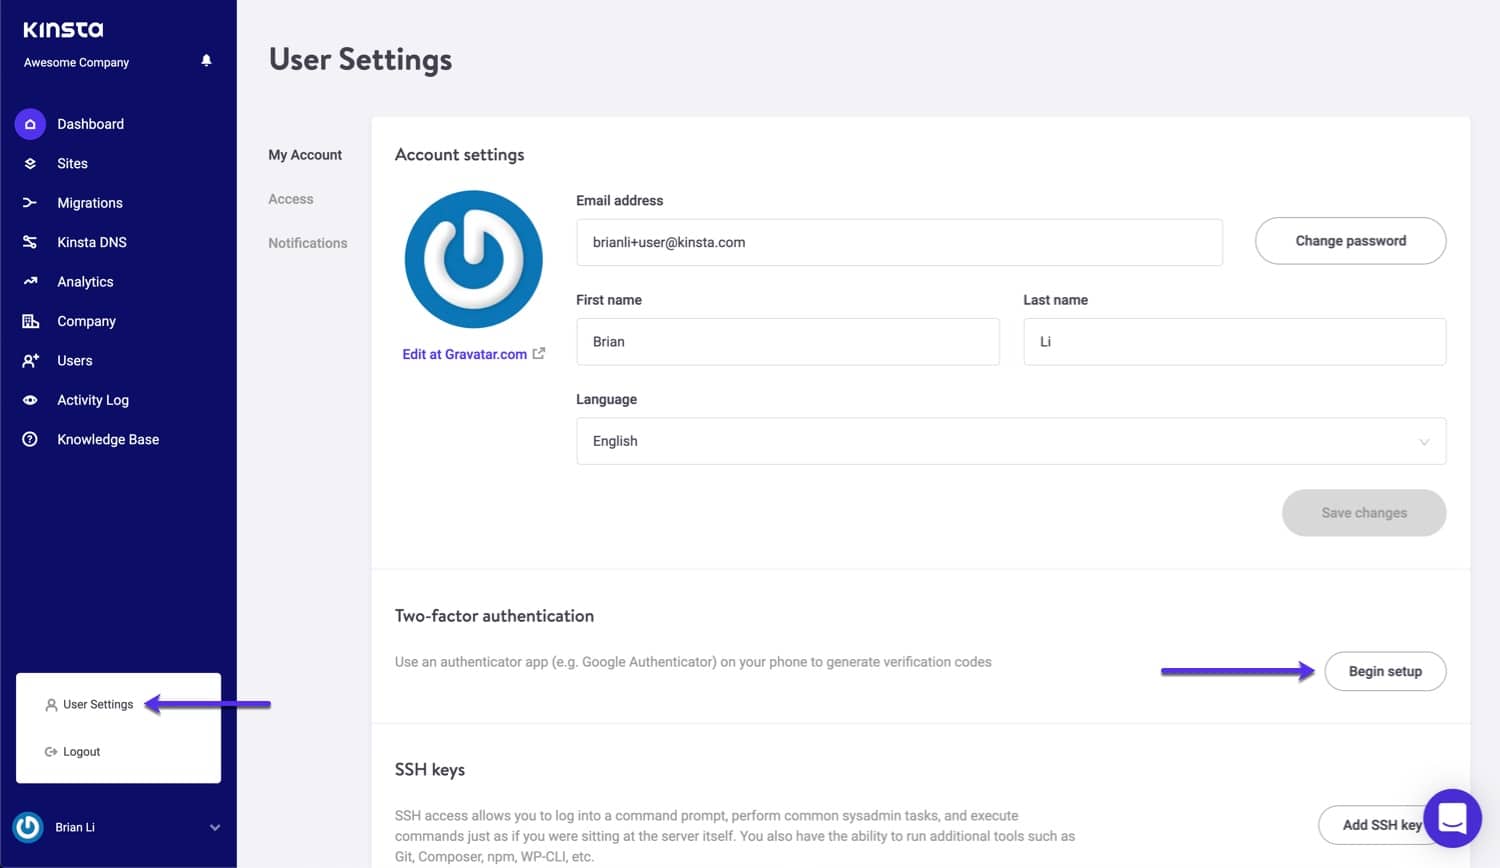View the Analytics section
1500x868 pixels.
(84, 281)
